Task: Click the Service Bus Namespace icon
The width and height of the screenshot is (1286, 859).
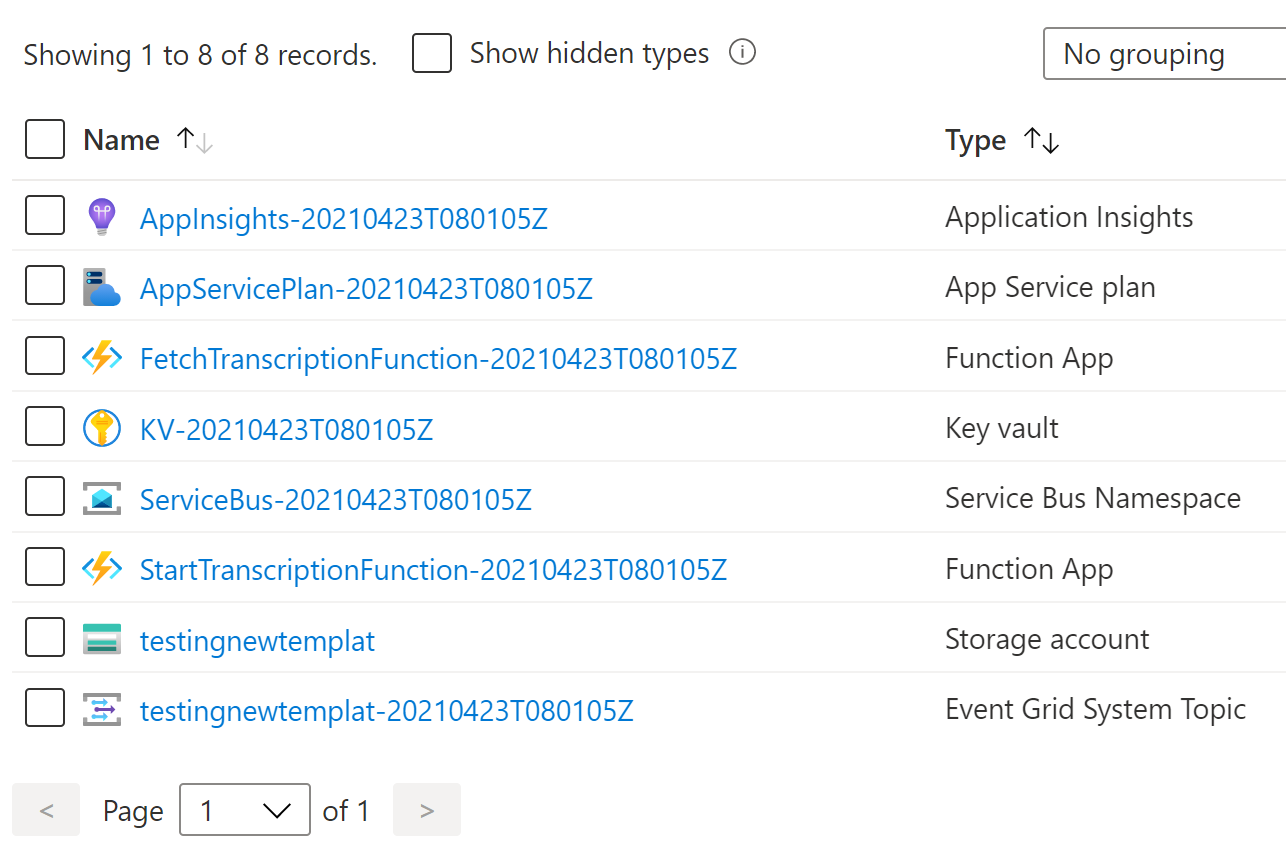Action: 101,499
